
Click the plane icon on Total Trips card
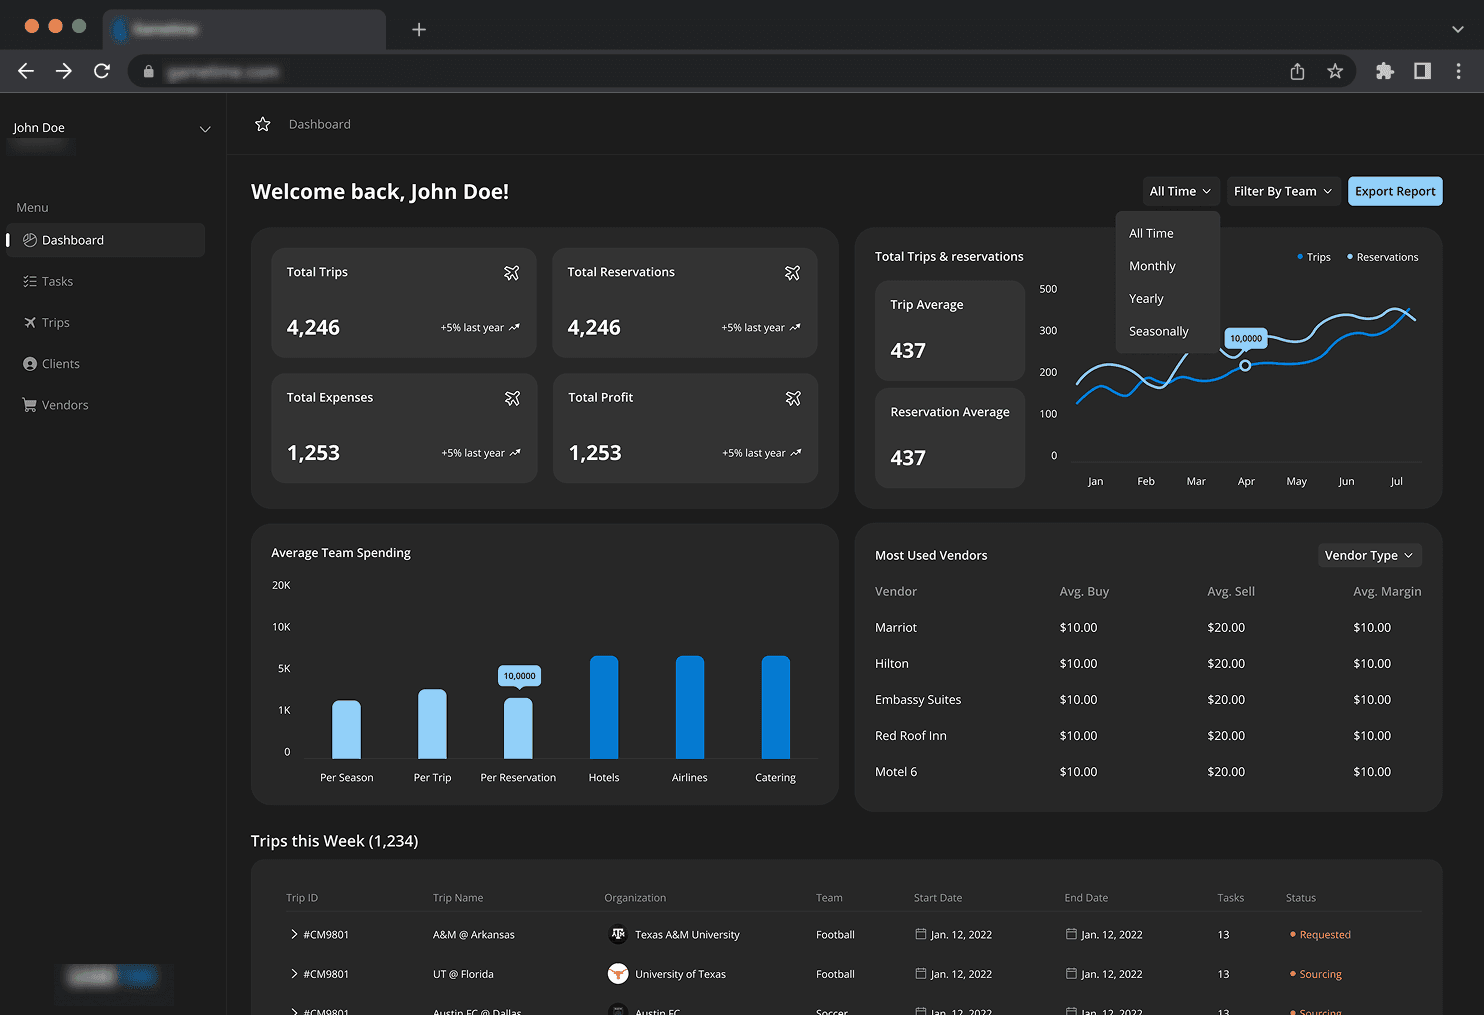click(512, 272)
